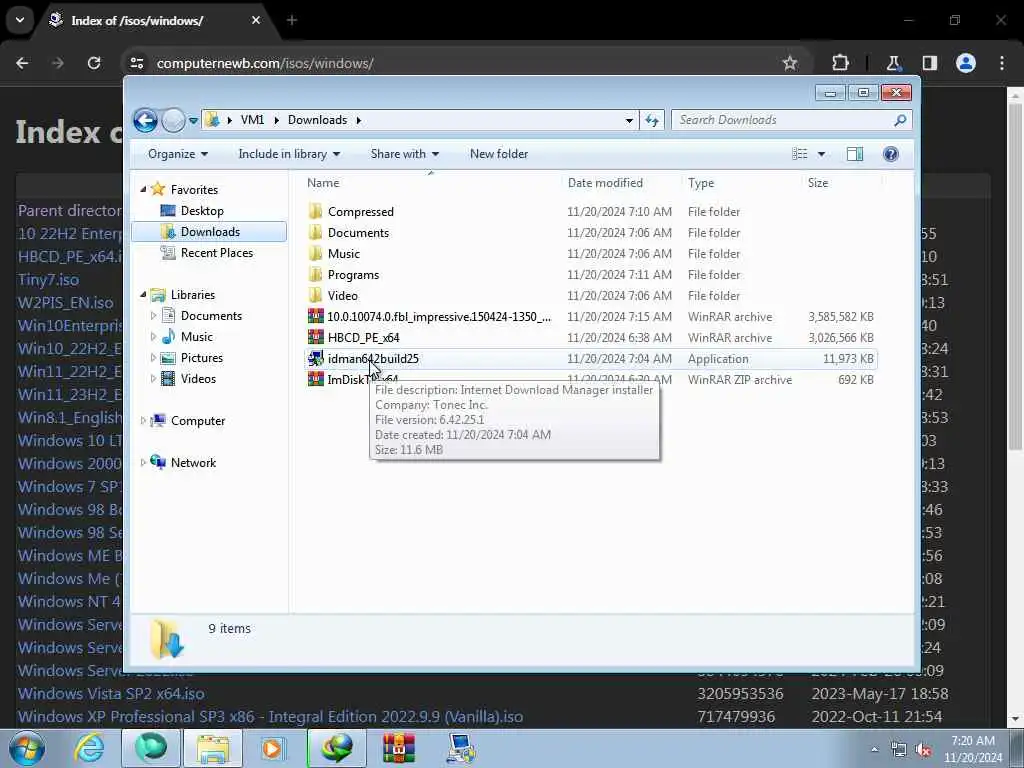The width and height of the screenshot is (1024, 768).
Task: Expand the Computer node
Action: click(143, 421)
